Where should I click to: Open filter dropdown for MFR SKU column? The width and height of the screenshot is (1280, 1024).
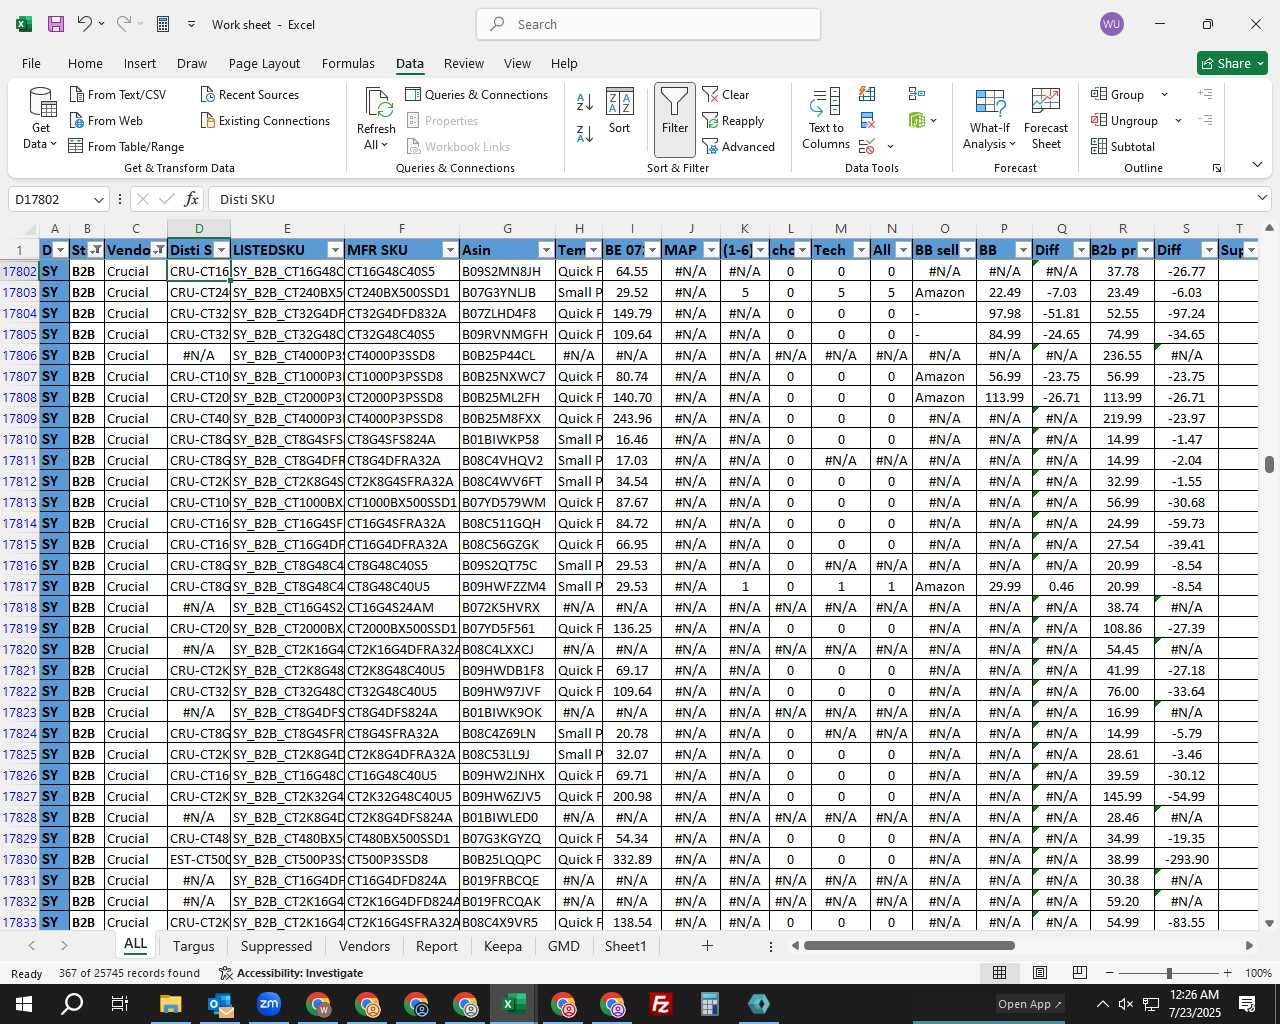click(x=450, y=250)
